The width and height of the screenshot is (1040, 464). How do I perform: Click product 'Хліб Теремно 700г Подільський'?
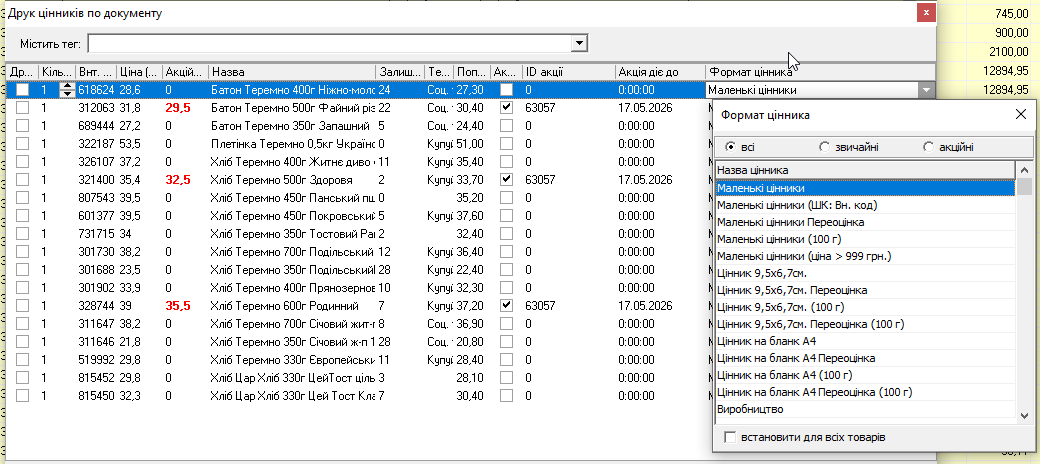click(292, 252)
